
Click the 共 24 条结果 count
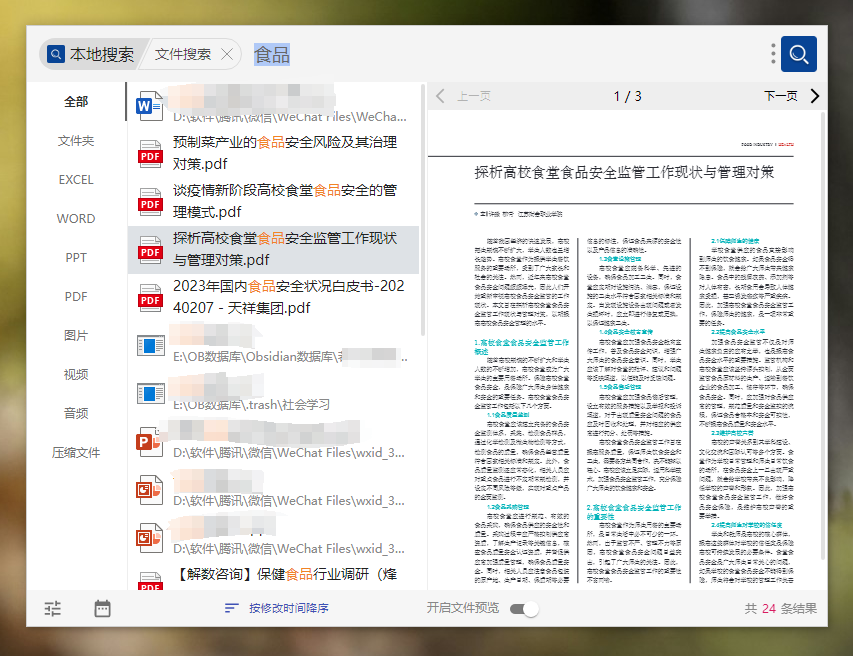[781, 609]
